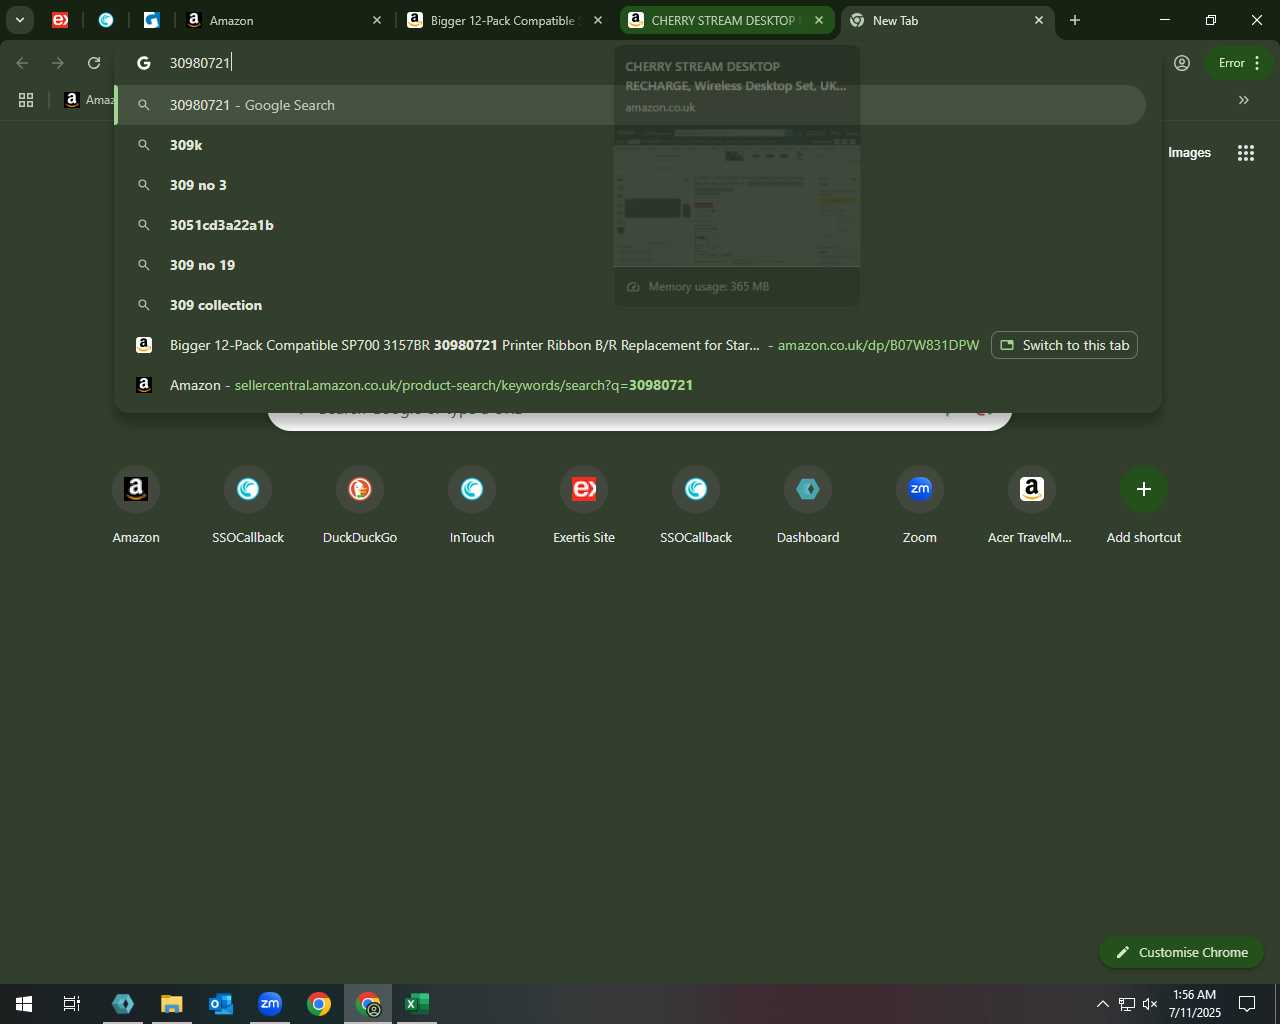Select the 309k search suggestion
1280x1024 pixels.
point(630,145)
